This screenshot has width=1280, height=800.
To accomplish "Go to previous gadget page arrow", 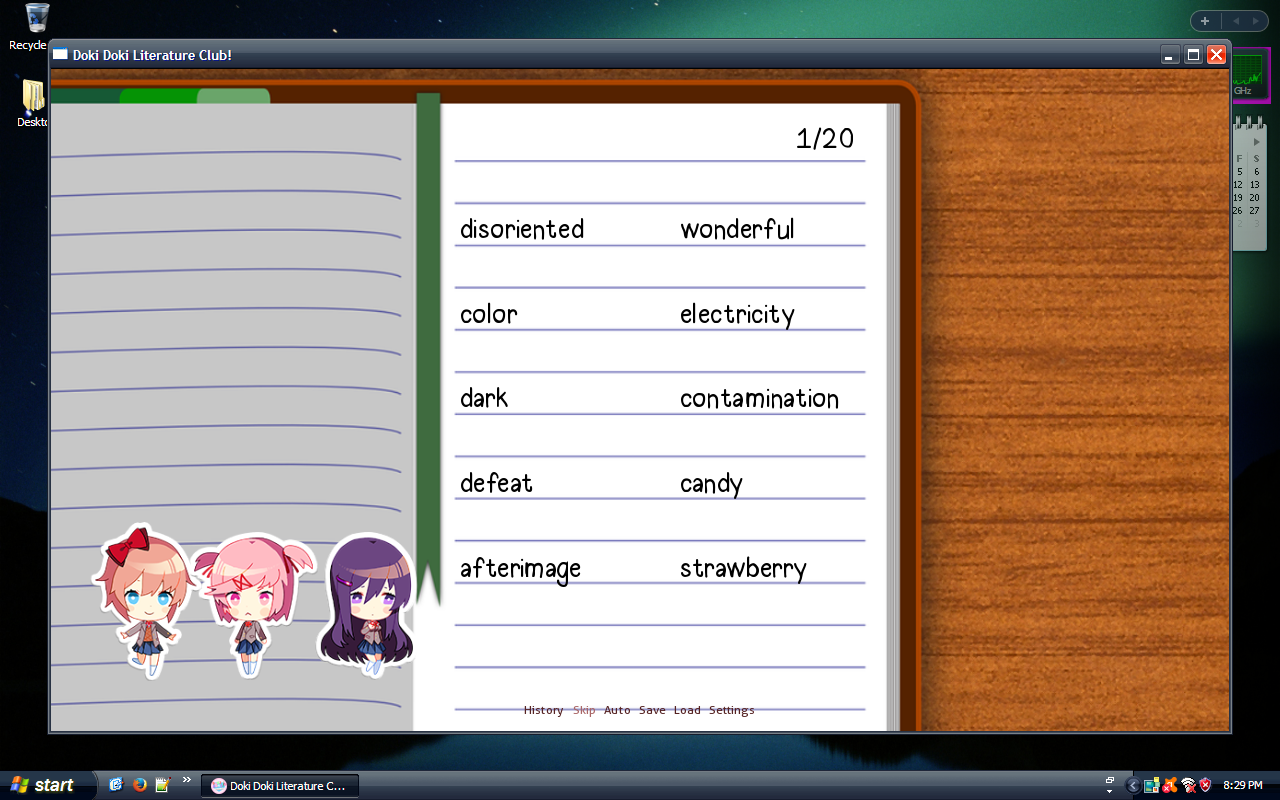I will [1236, 21].
